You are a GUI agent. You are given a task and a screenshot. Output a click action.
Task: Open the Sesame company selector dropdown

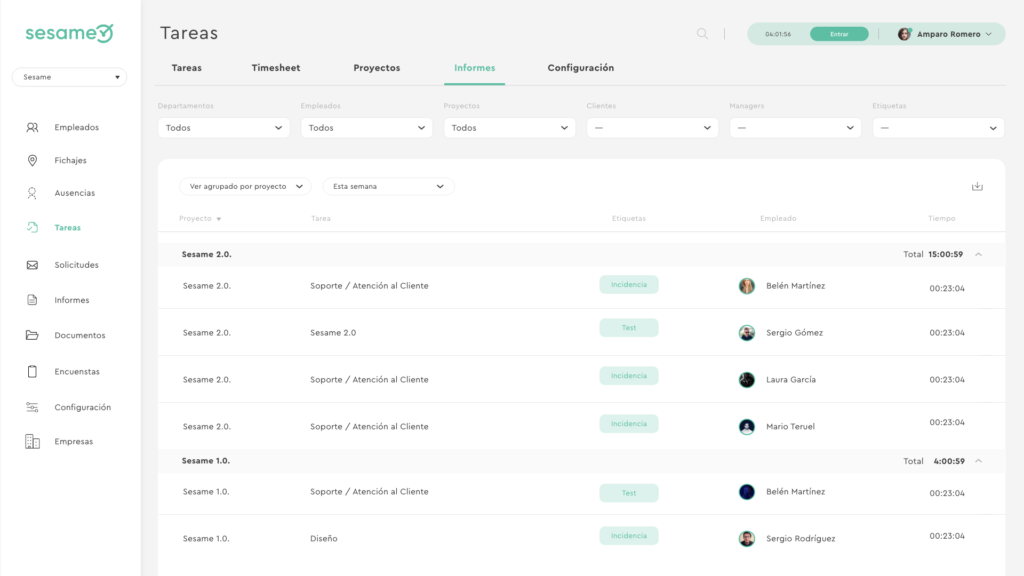click(69, 77)
